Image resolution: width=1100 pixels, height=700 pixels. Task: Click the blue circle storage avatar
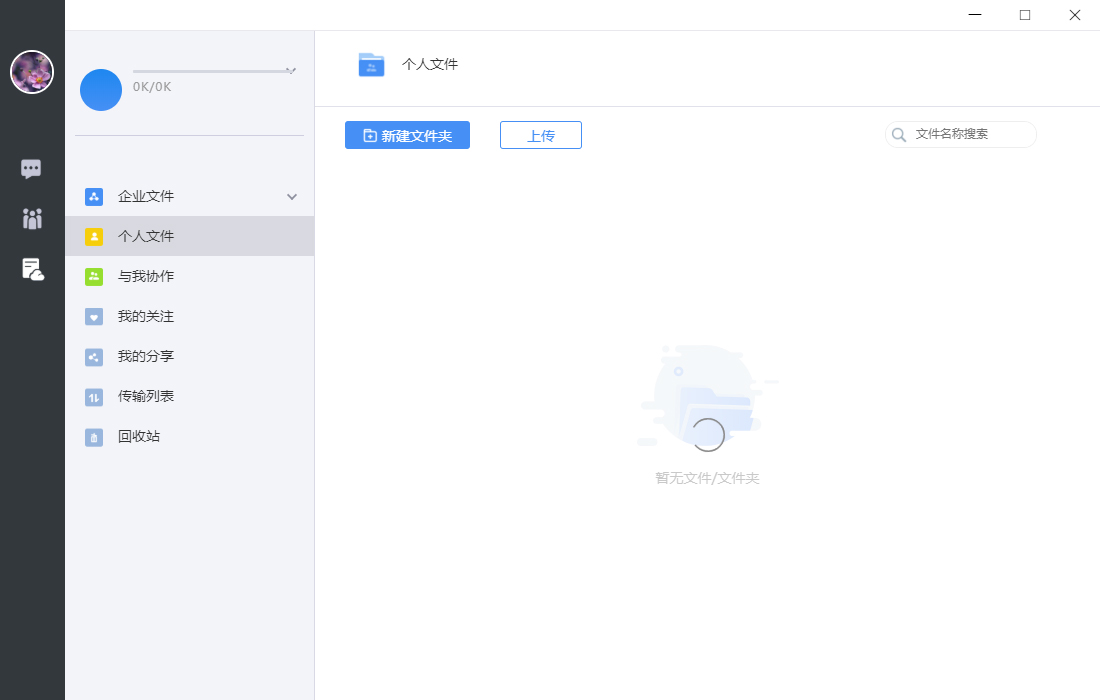coord(101,90)
